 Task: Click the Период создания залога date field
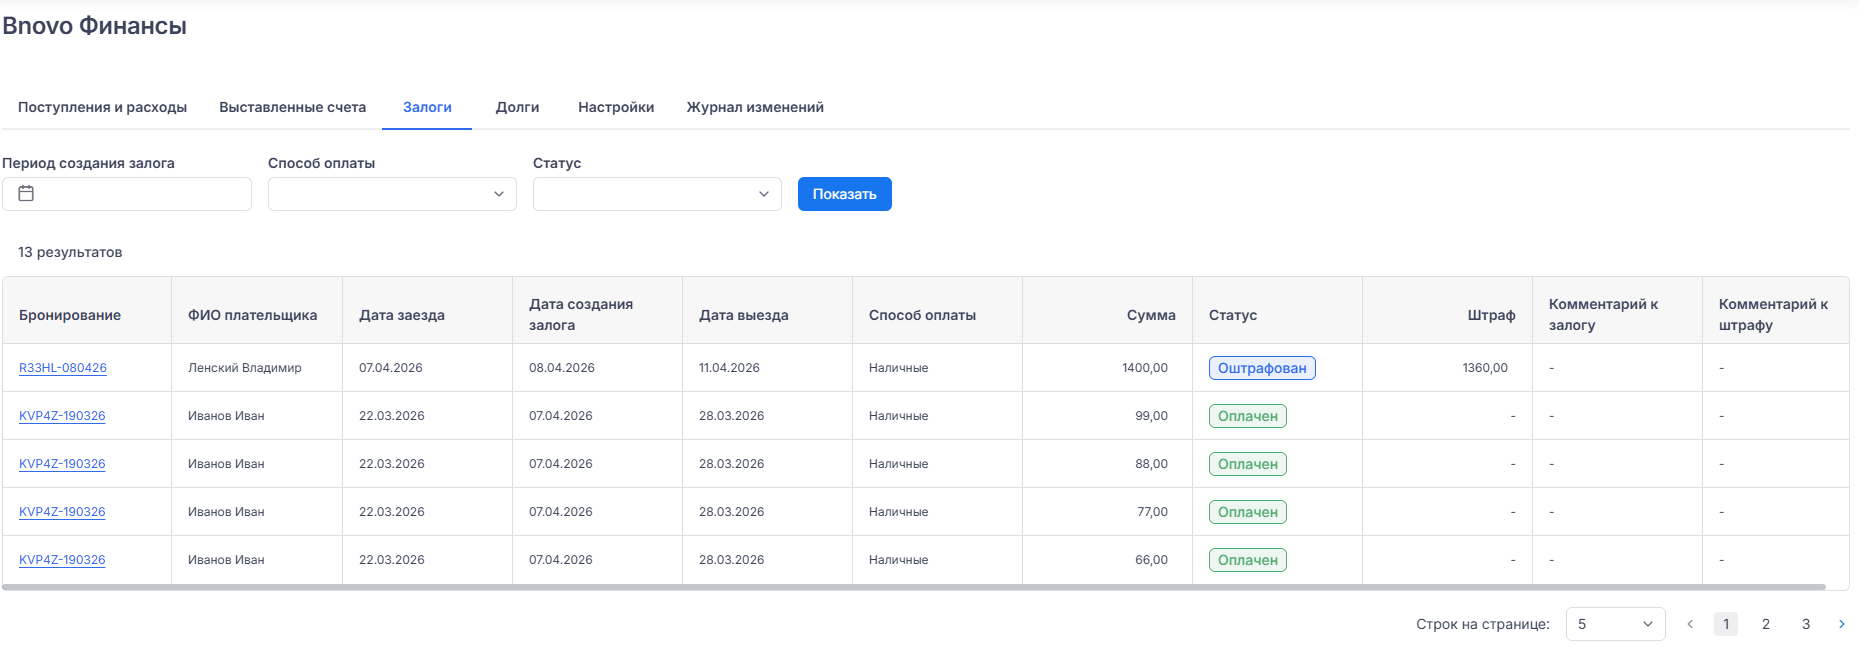140,194
